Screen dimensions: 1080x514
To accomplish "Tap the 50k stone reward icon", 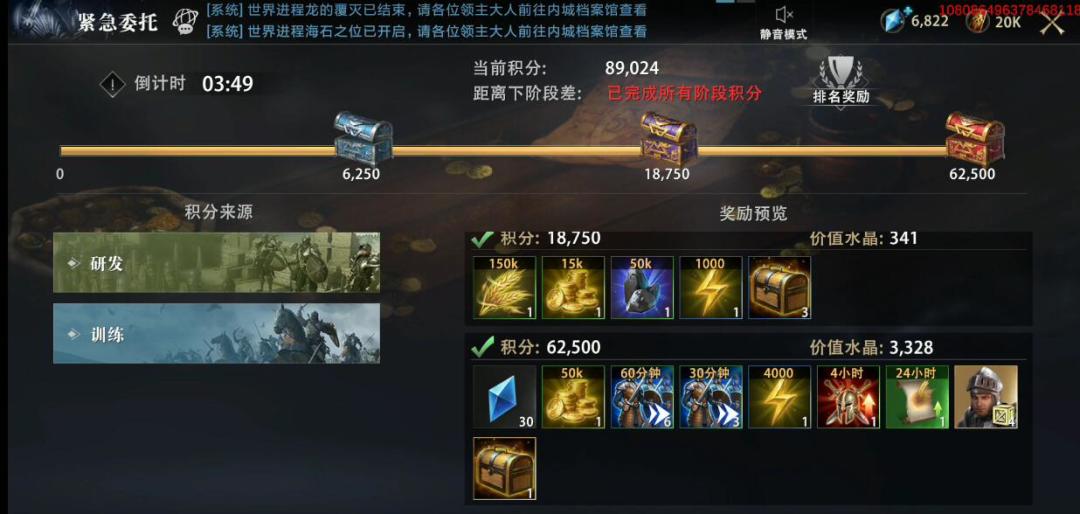I will 642,287.
